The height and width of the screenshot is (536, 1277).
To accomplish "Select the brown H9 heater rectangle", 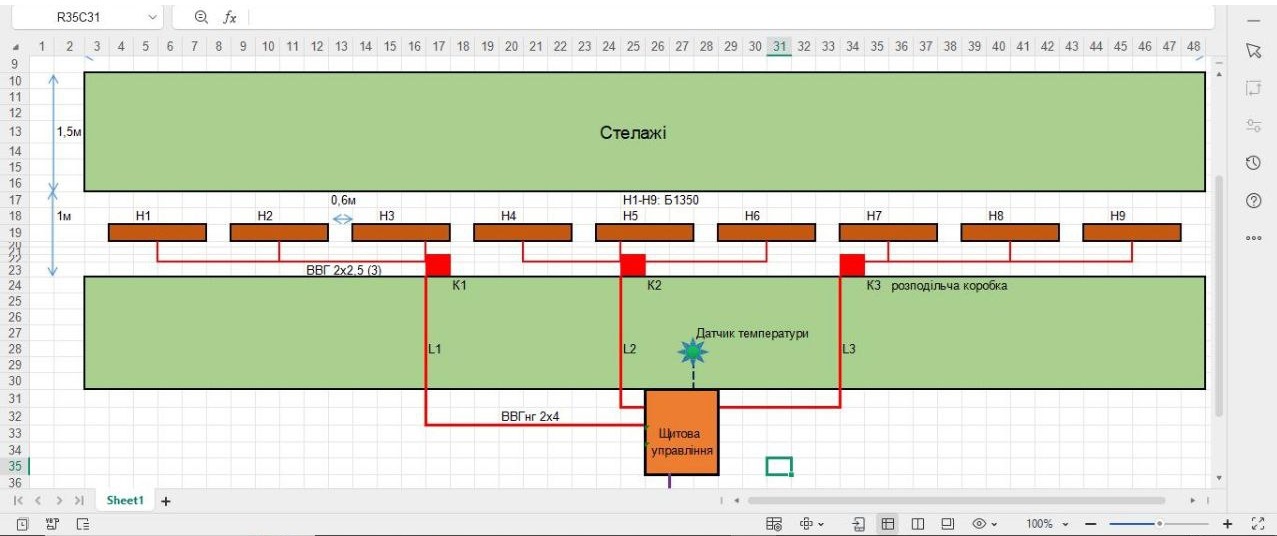I will (x=1132, y=232).
